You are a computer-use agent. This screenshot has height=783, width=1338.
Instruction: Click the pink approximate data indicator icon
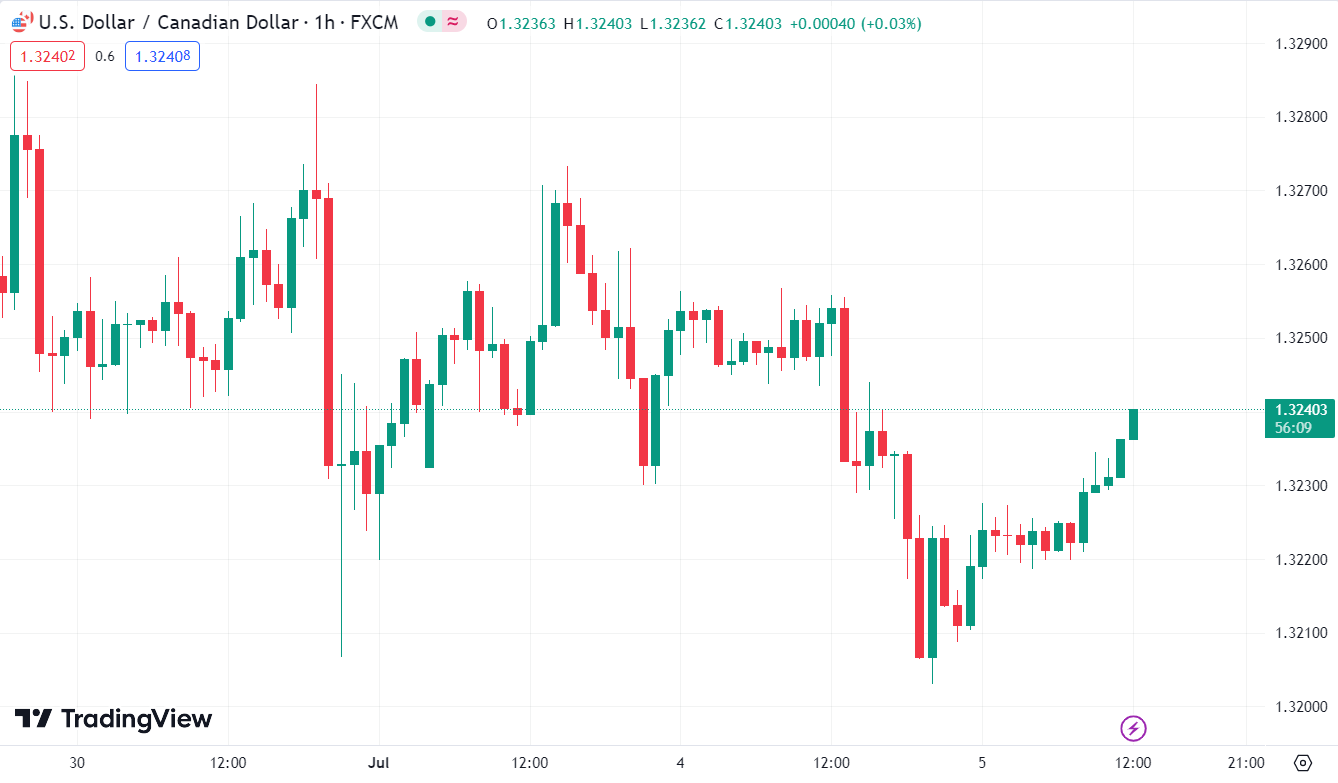(453, 22)
